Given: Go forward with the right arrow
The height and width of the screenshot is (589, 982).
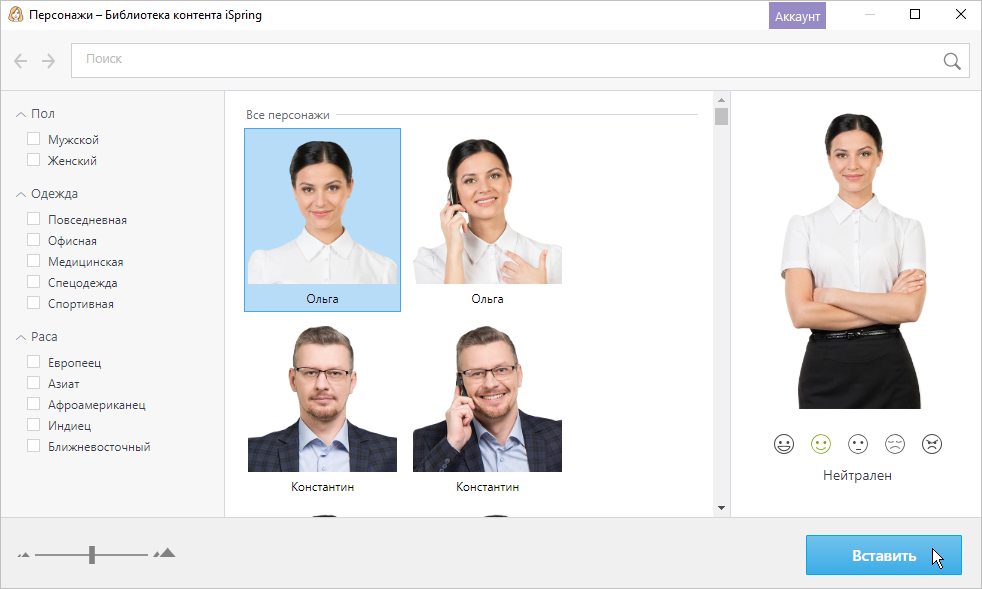Looking at the screenshot, I should tap(48, 61).
